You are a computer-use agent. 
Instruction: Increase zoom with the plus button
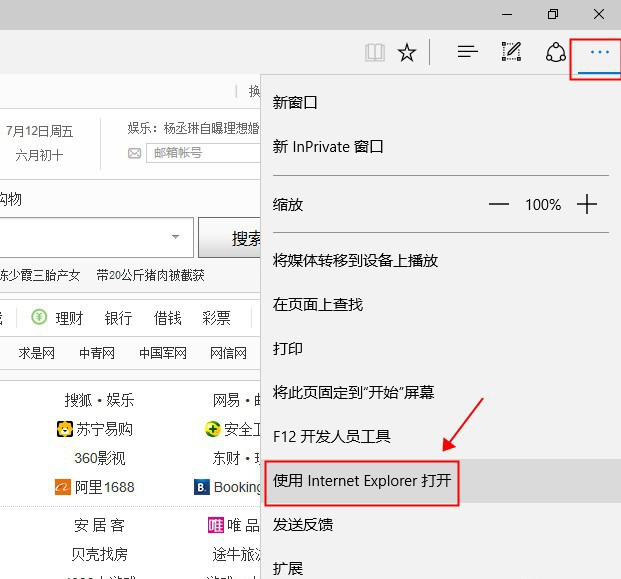(x=587, y=204)
